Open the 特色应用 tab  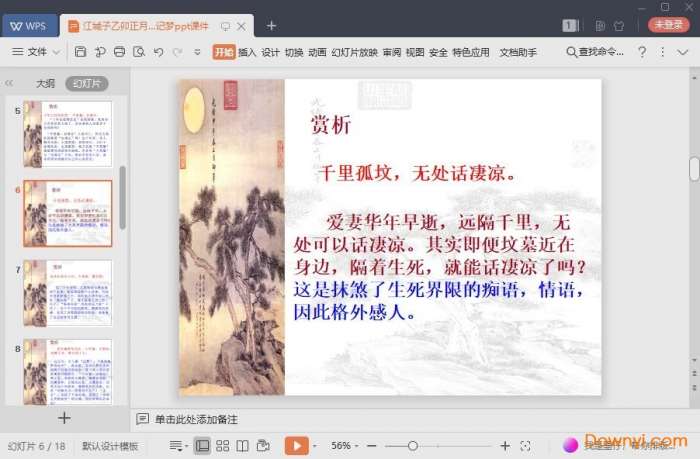(471, 52)
